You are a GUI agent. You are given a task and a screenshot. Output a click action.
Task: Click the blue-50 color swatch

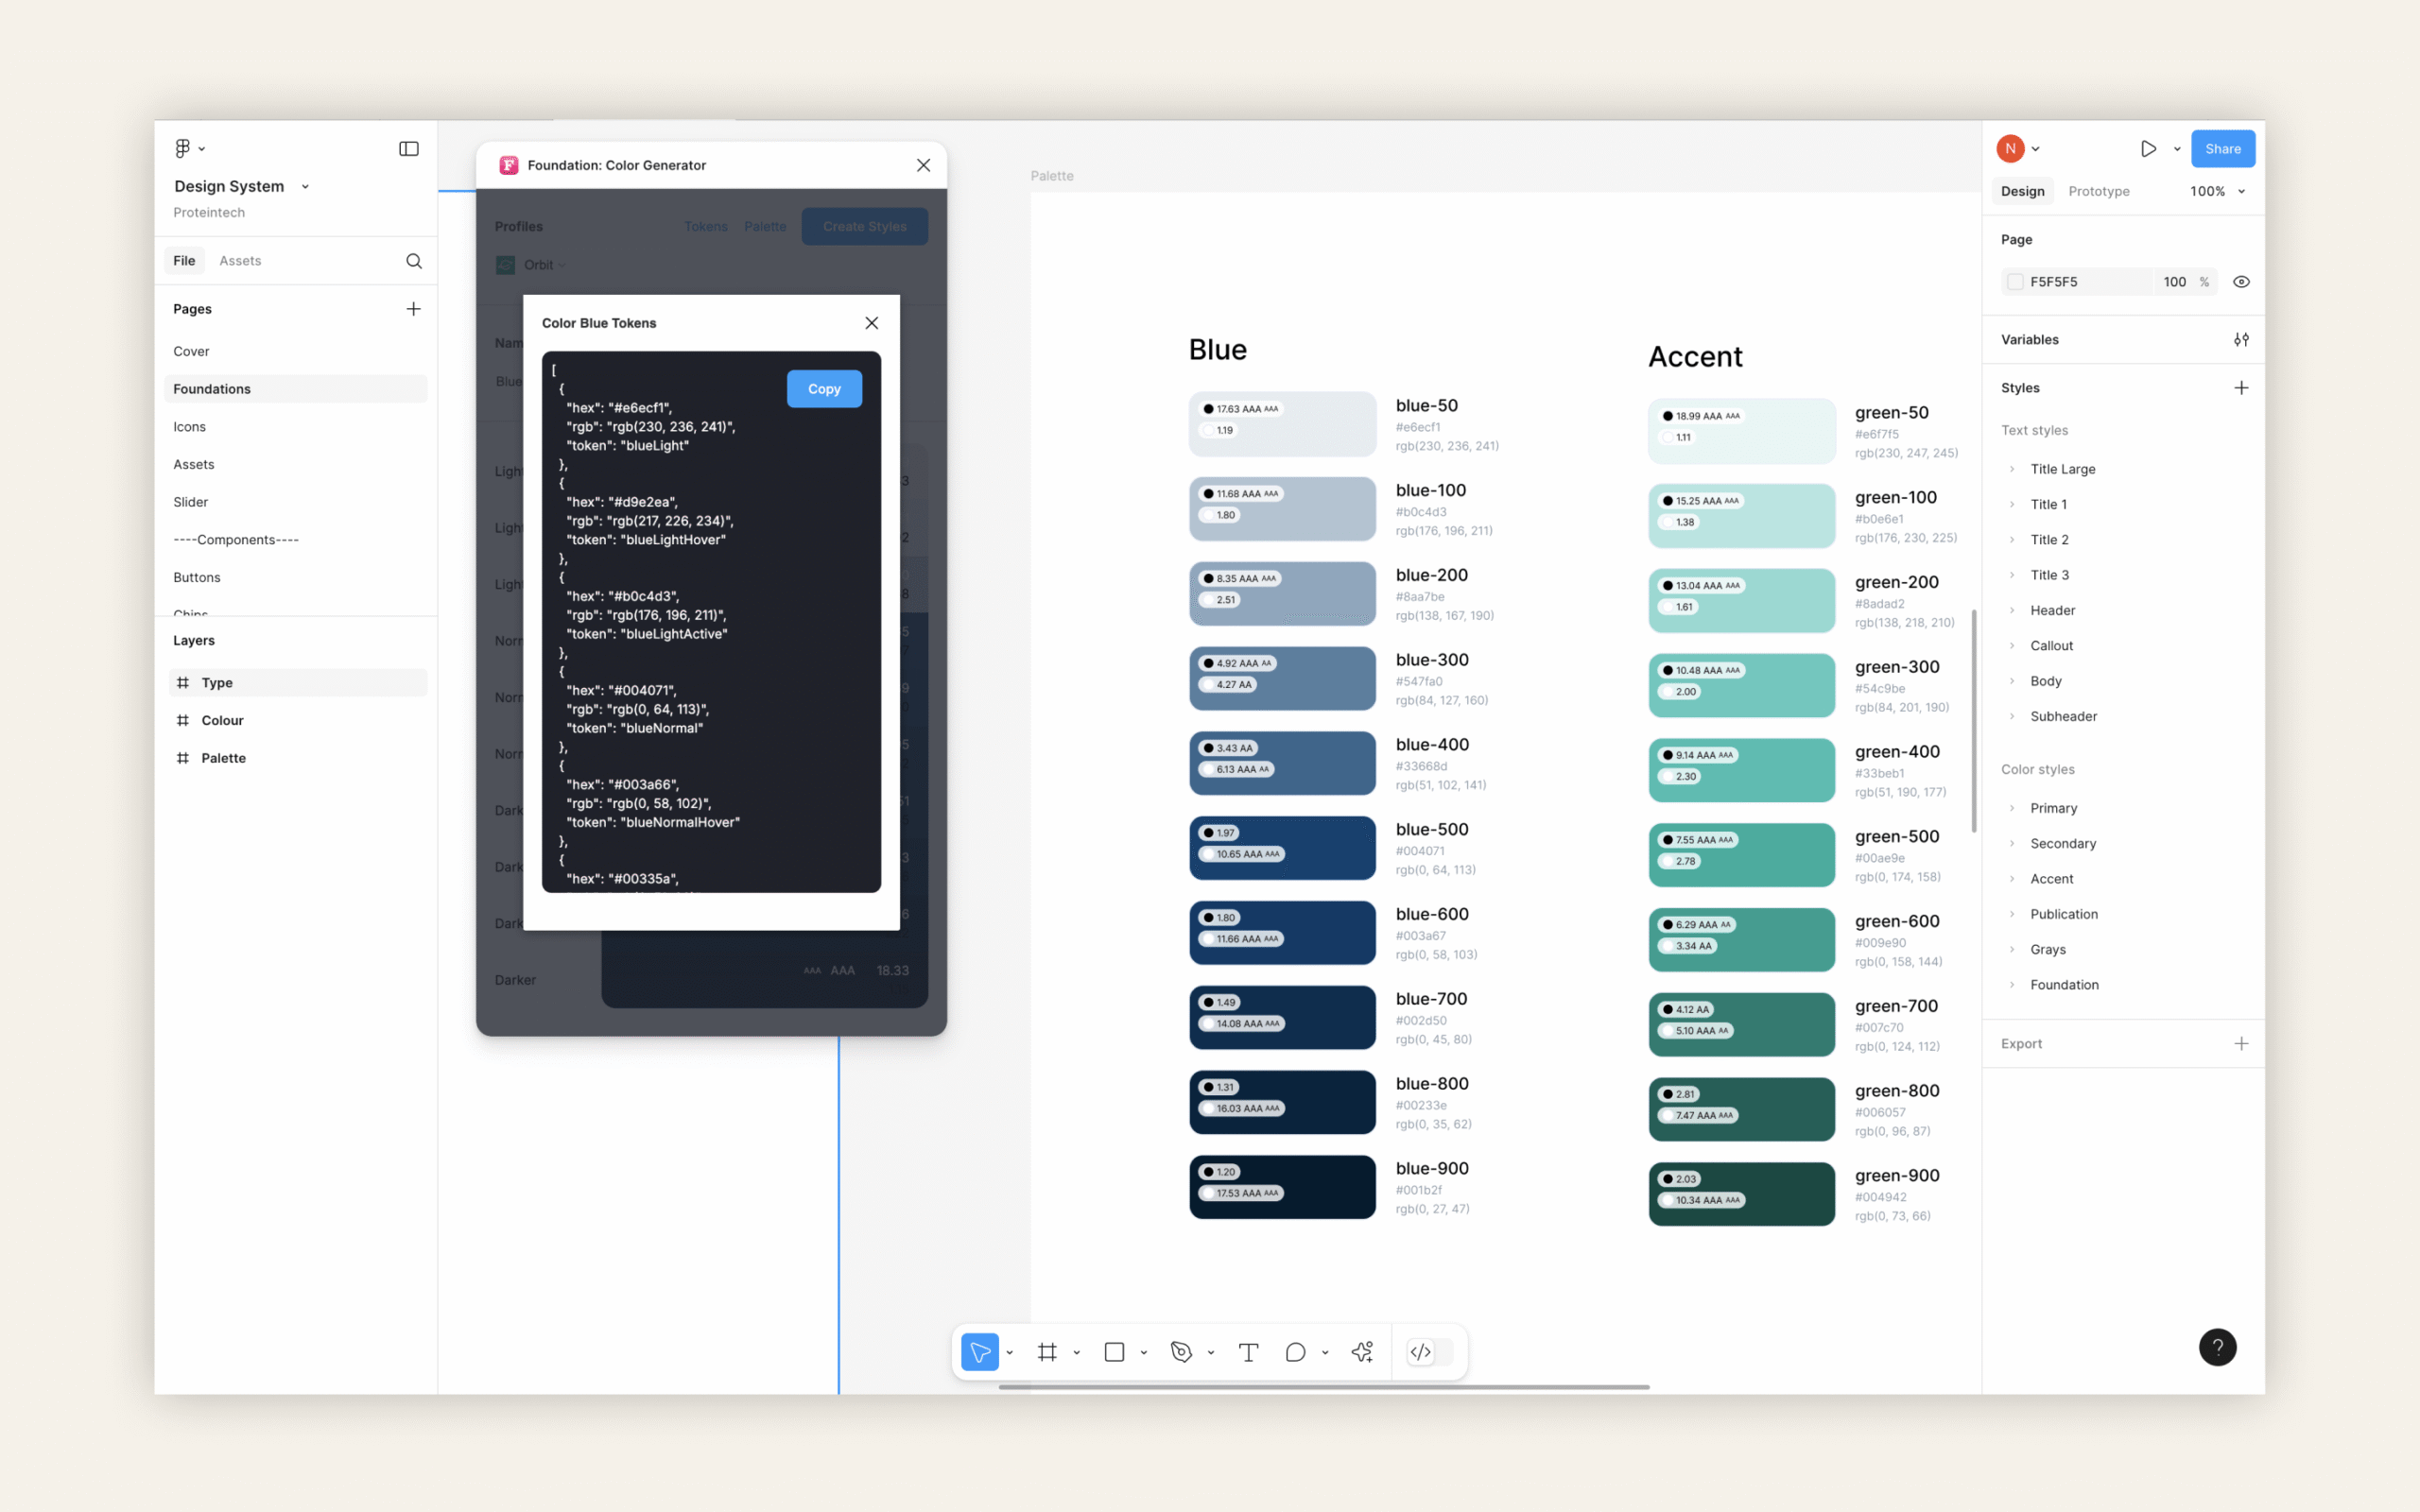click(1282, 424)
